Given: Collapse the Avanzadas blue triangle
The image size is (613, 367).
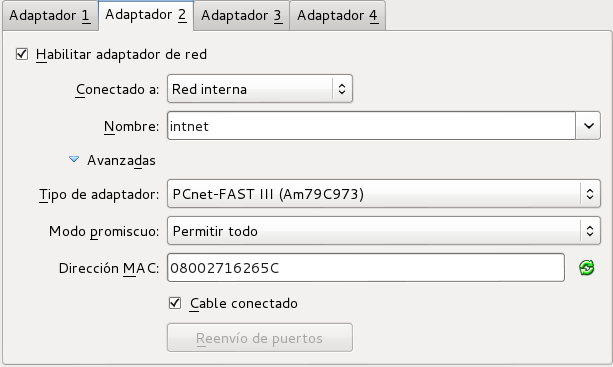Looking at the screenshot, I should click(74, 159).
